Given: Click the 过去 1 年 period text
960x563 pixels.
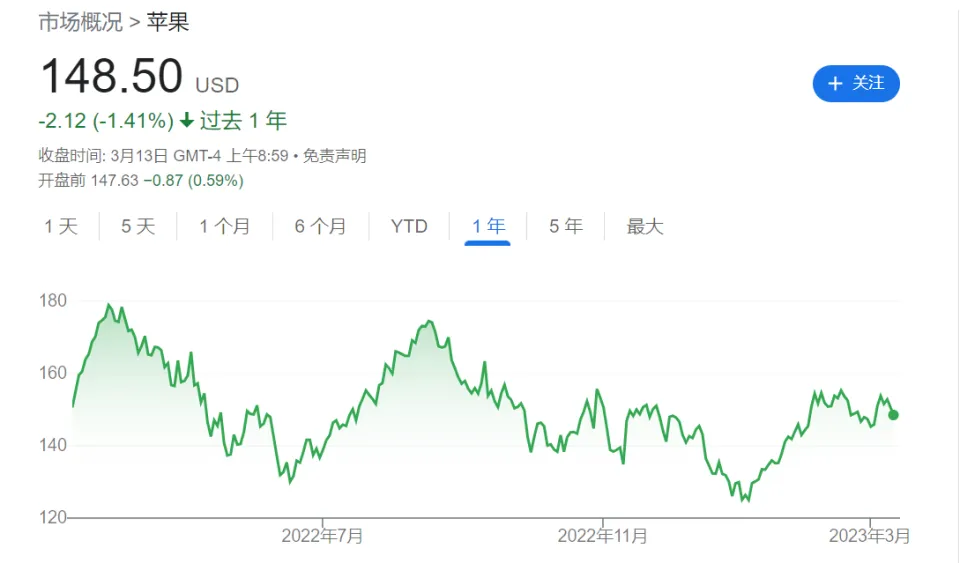Looking at the screenshot, I should 243,121.
